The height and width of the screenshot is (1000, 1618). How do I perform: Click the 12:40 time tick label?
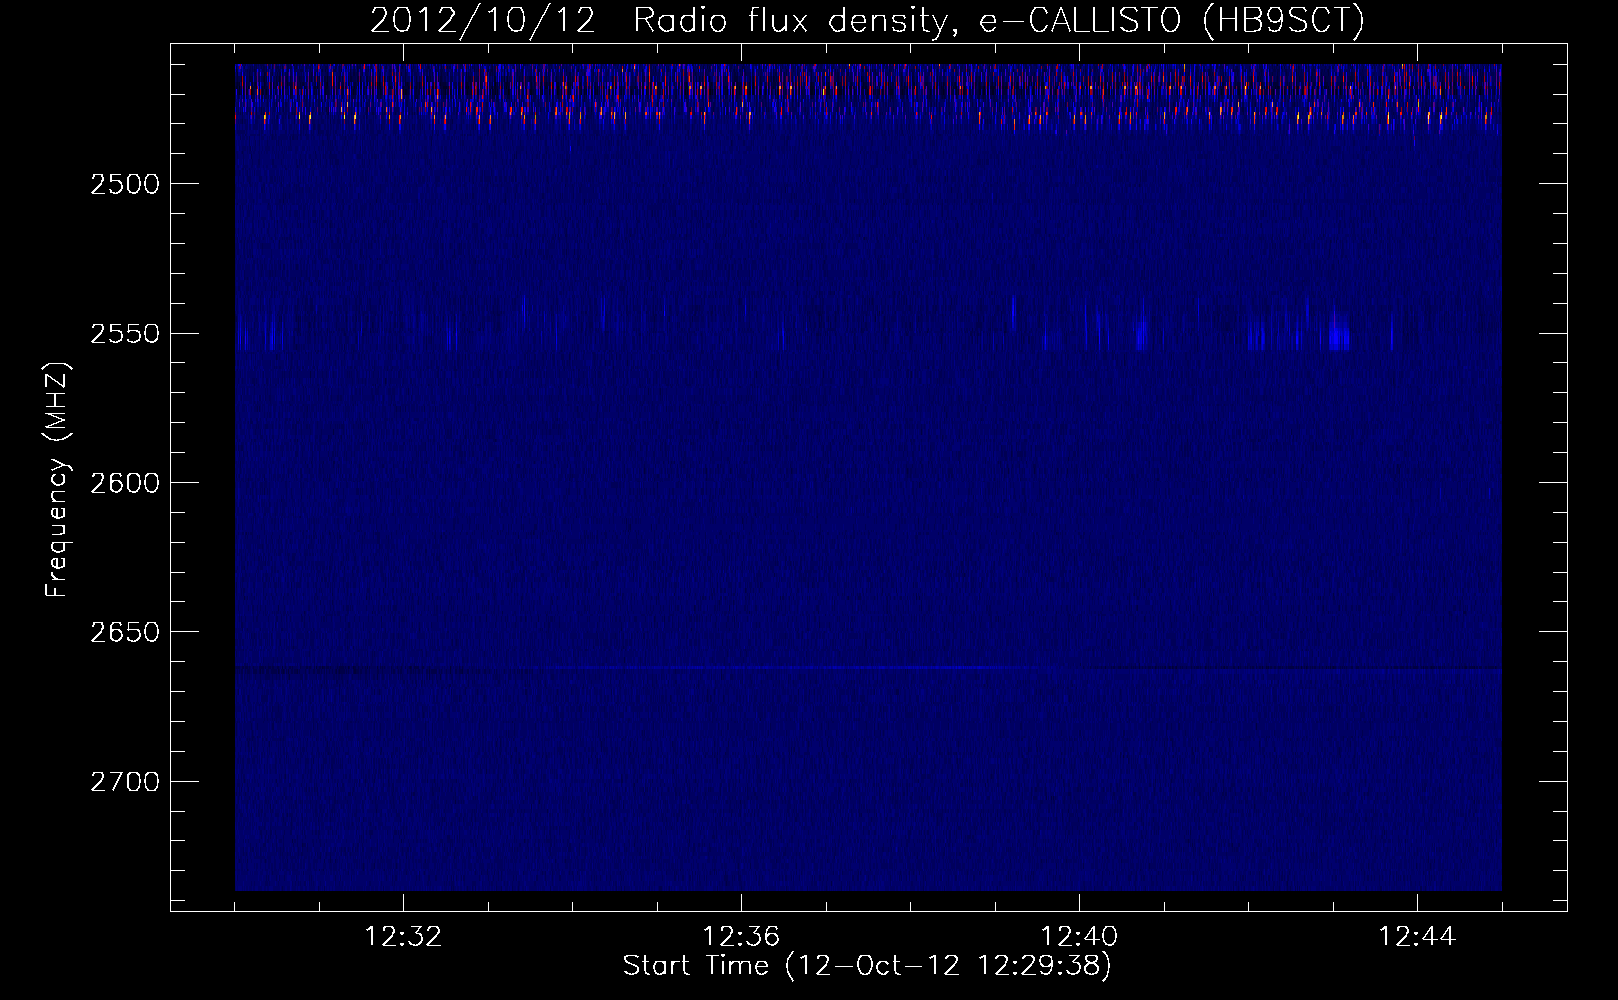pyautogui.click(x=1079, y=937)
